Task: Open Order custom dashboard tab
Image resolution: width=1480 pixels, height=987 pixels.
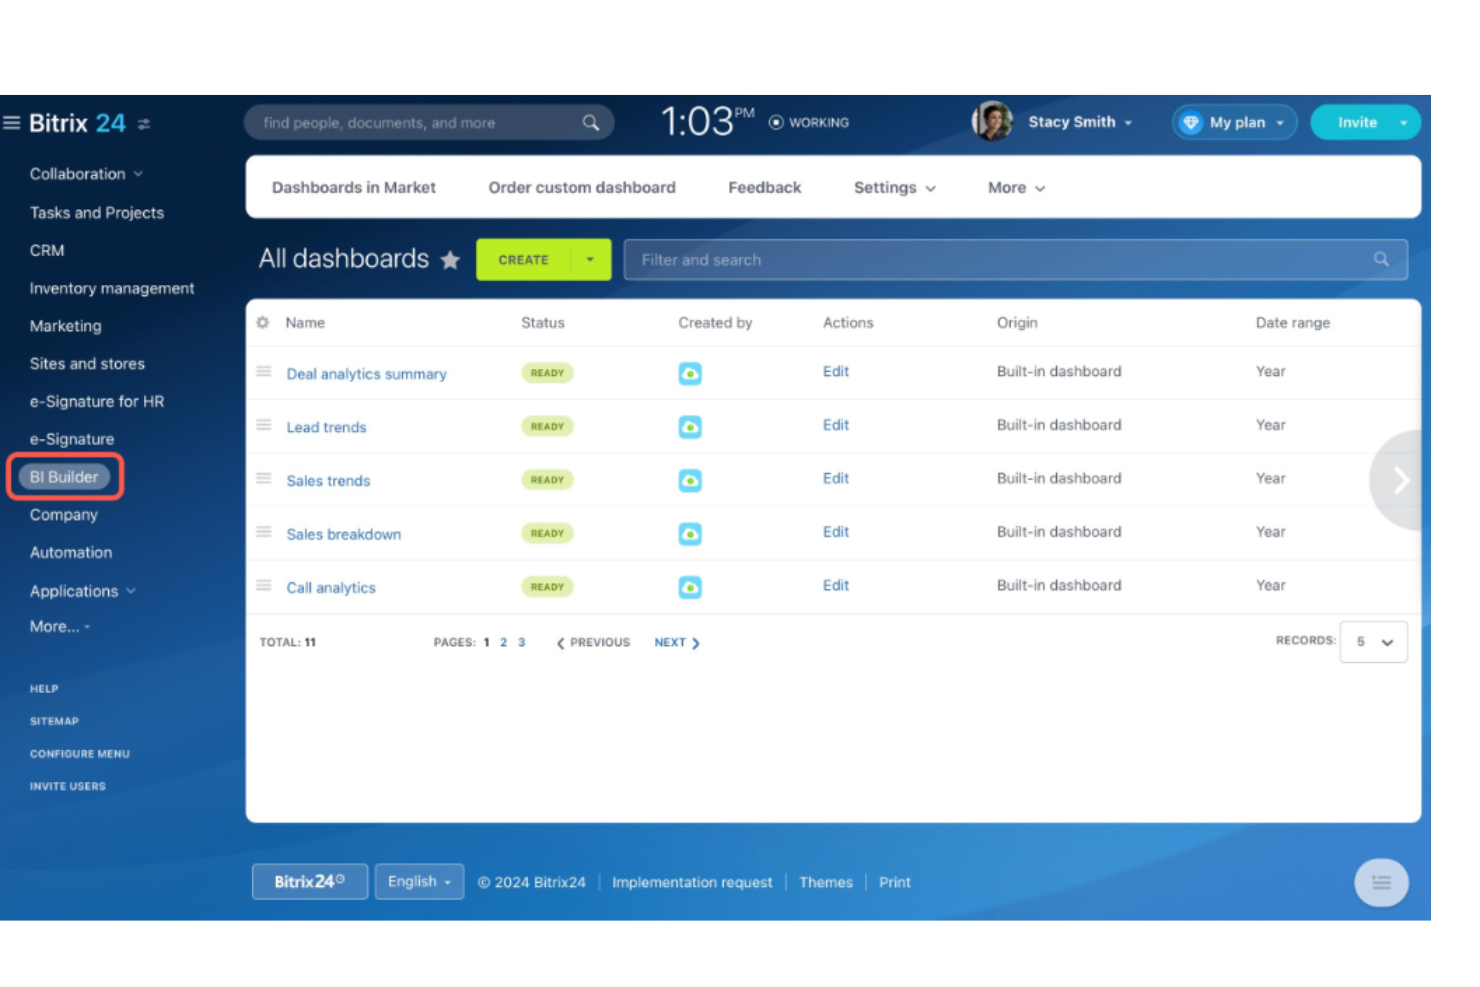Action: [582, 188]
